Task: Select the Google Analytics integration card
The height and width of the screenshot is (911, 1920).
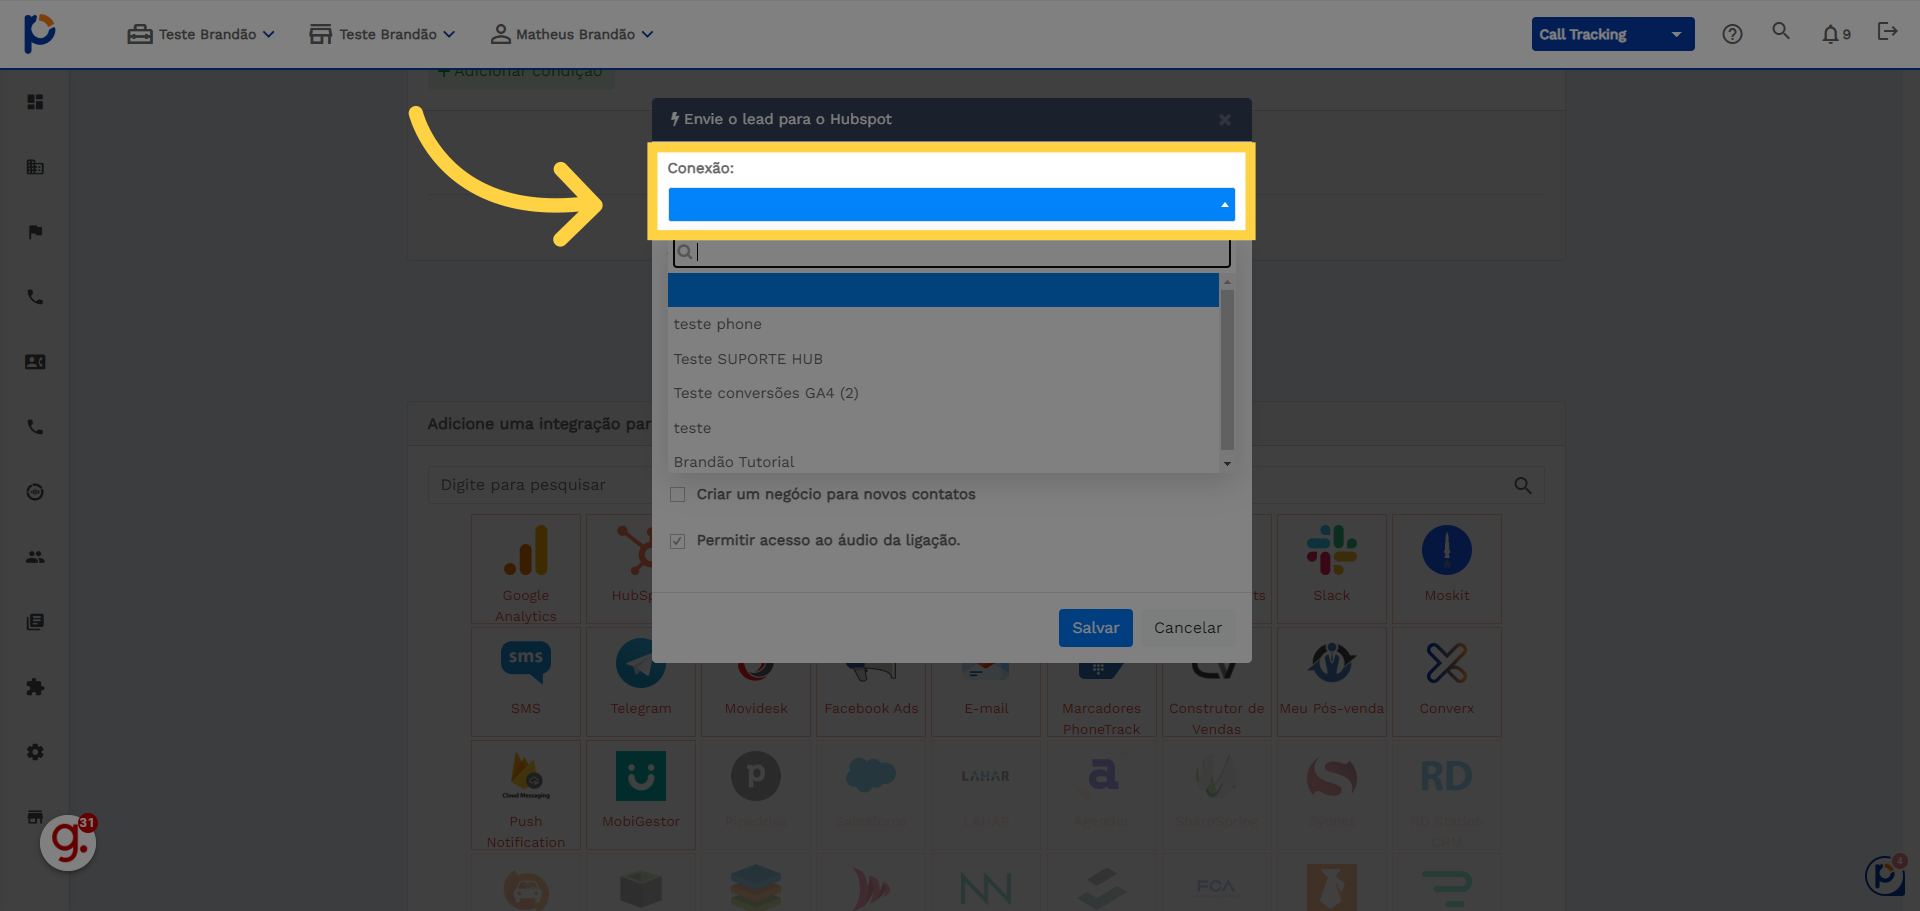Action: (x=526, y=569)
